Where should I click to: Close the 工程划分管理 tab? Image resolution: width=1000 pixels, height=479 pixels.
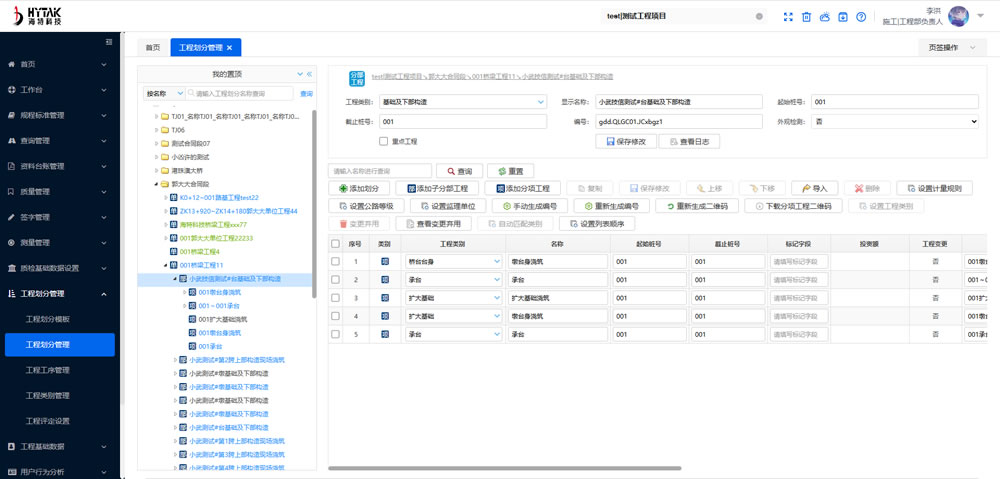(229, 48)
